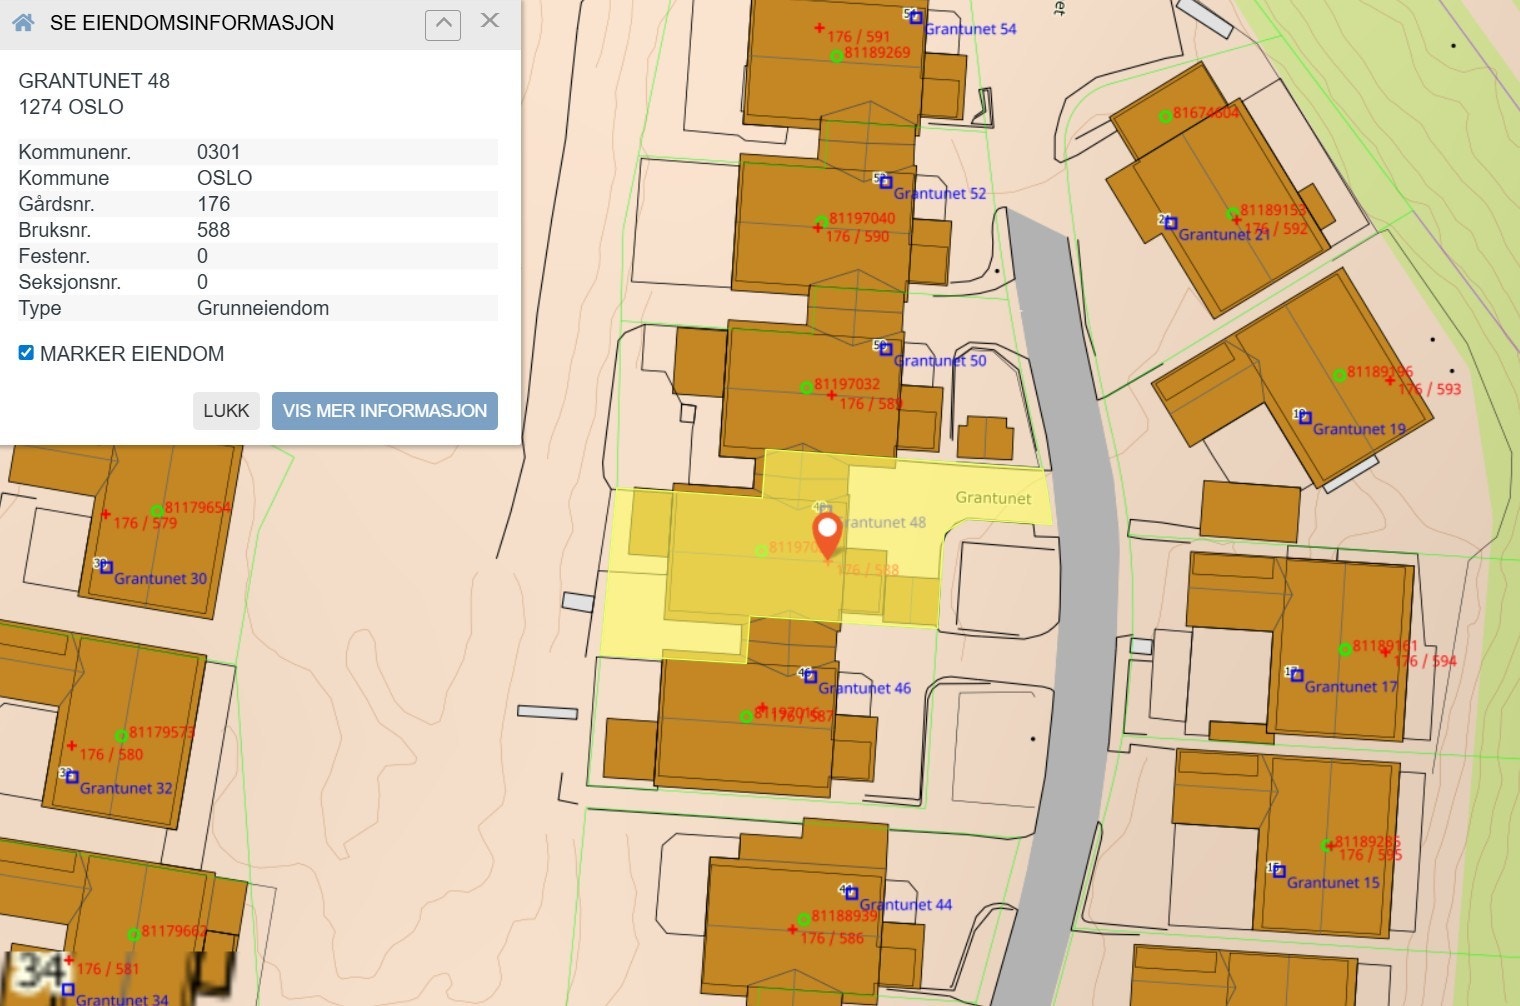Viewport: 1520px width, 1006px height.
Task: Select property label 176 / 580
Action: [x=110, y=754]
